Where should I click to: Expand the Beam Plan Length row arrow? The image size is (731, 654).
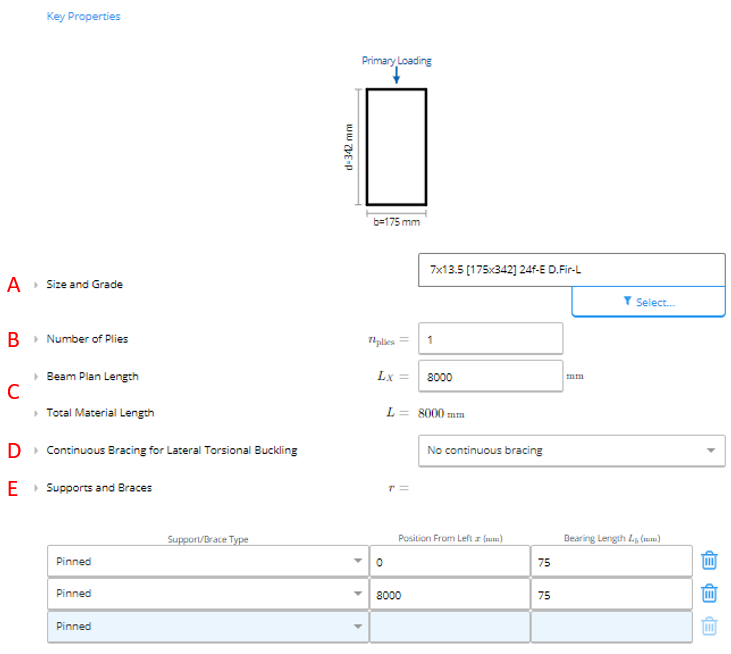[x=36, y=377]
